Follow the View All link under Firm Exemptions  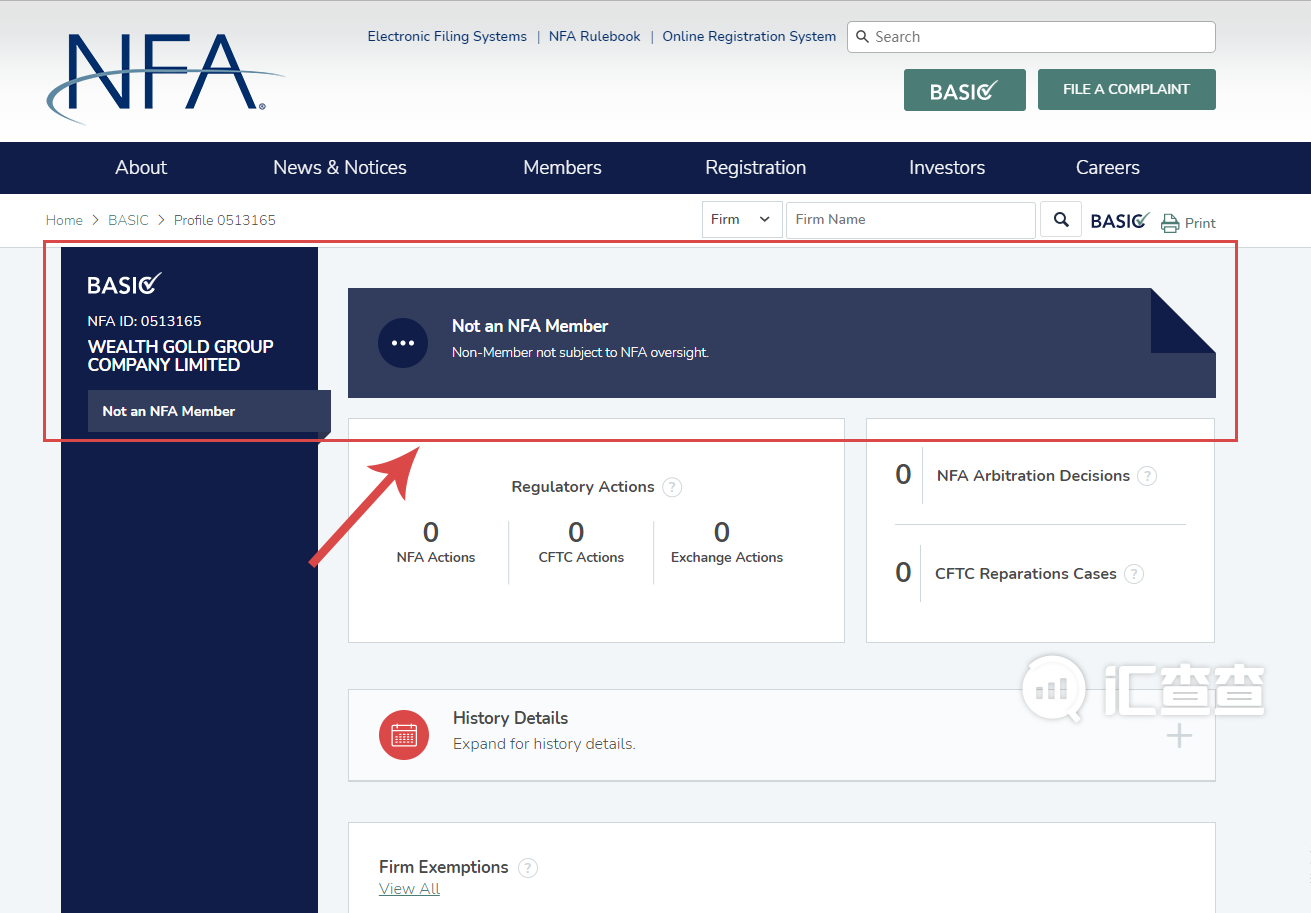click(409, 889)
